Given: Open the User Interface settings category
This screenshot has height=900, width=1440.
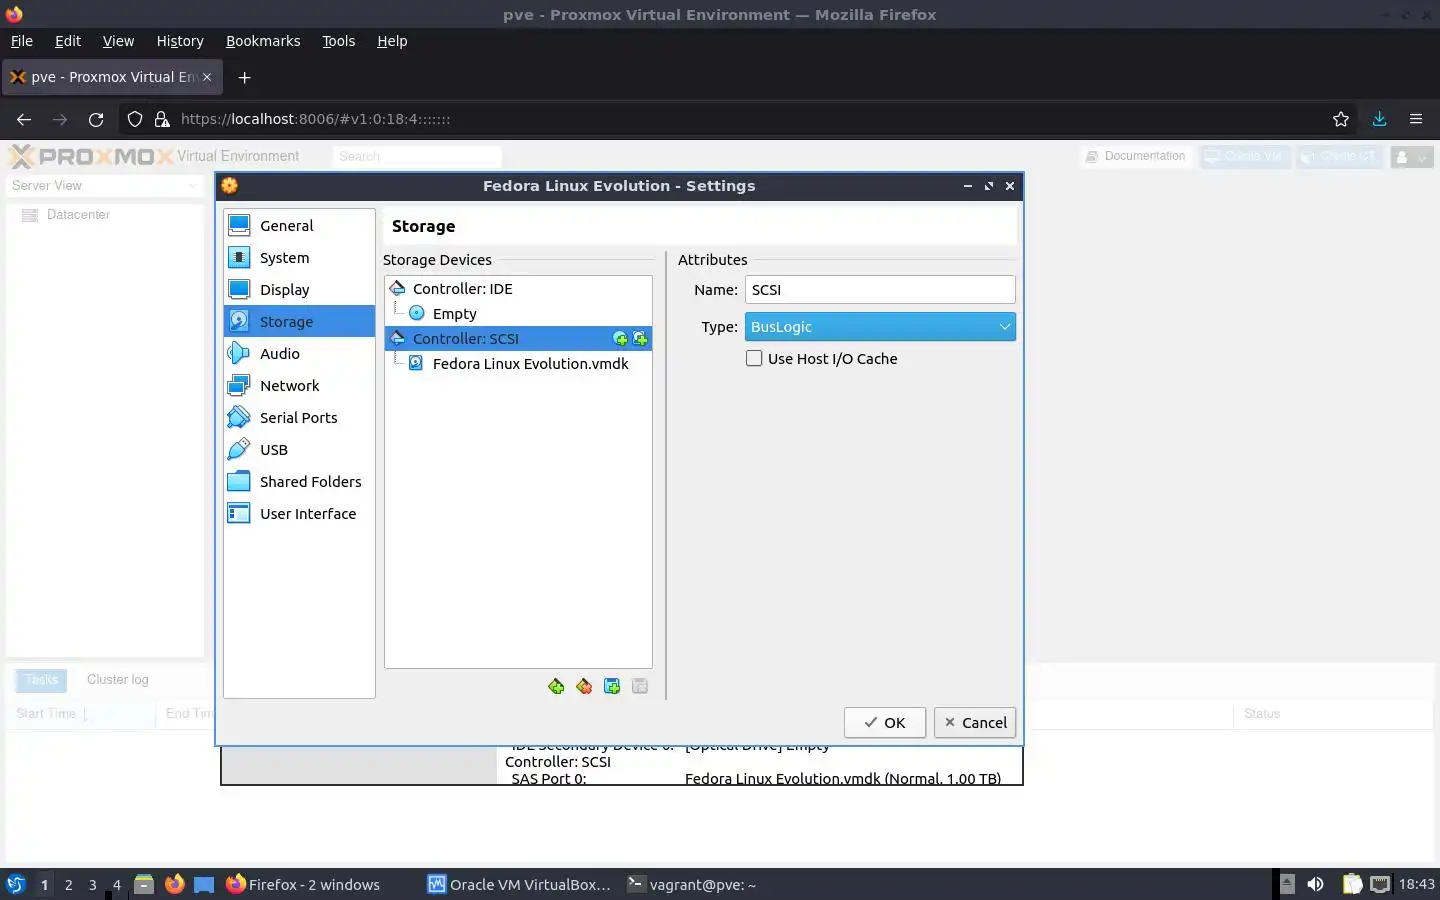Looking at the screenshot, I should 299,513.
